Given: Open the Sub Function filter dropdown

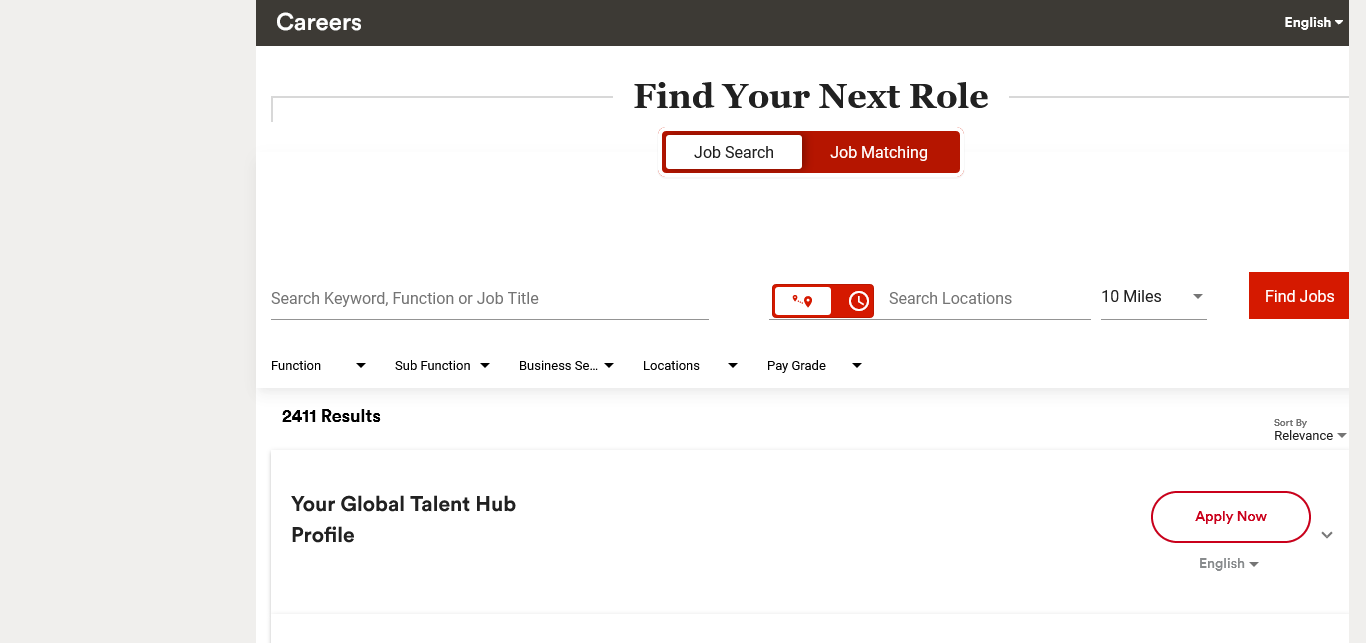Looking at the screenshot, I should point(442,366).
